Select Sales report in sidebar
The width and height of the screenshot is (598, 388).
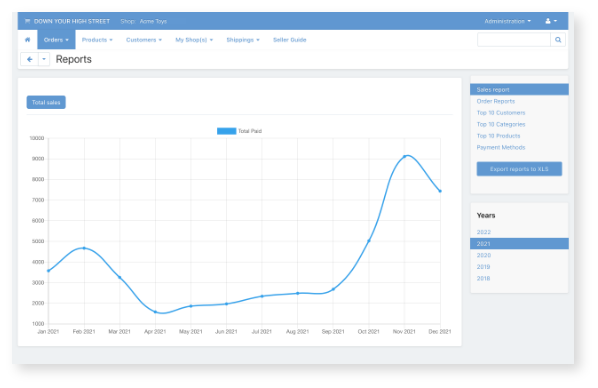coord(519,90)
